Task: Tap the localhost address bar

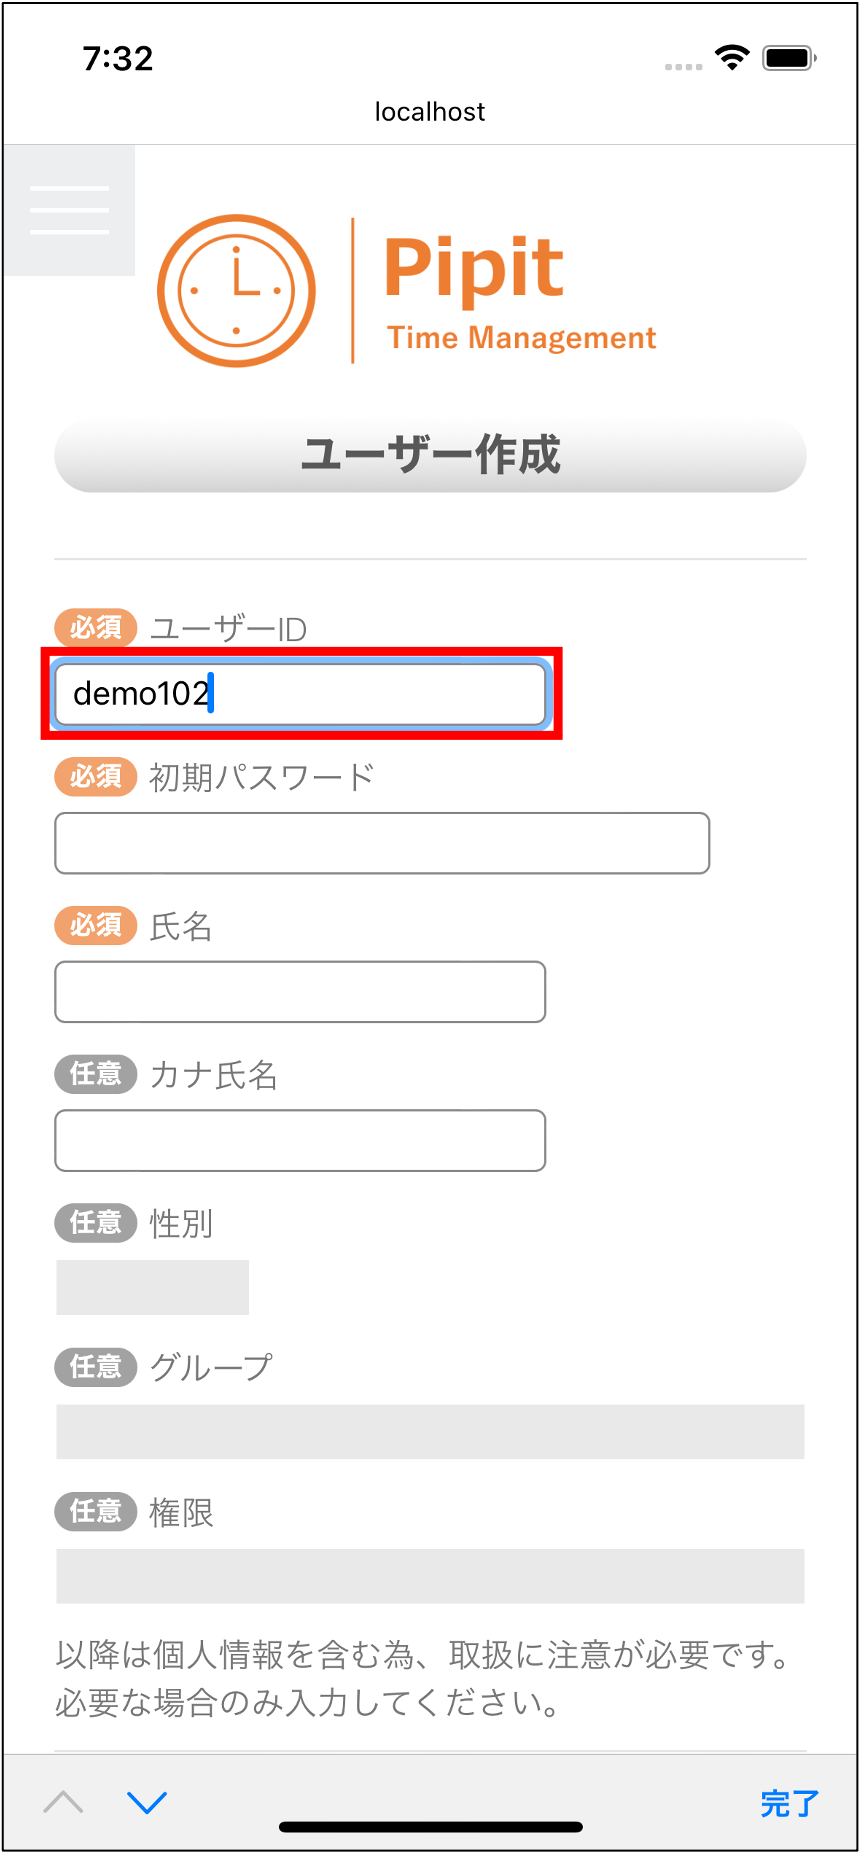Action: (x=430, y=112)
